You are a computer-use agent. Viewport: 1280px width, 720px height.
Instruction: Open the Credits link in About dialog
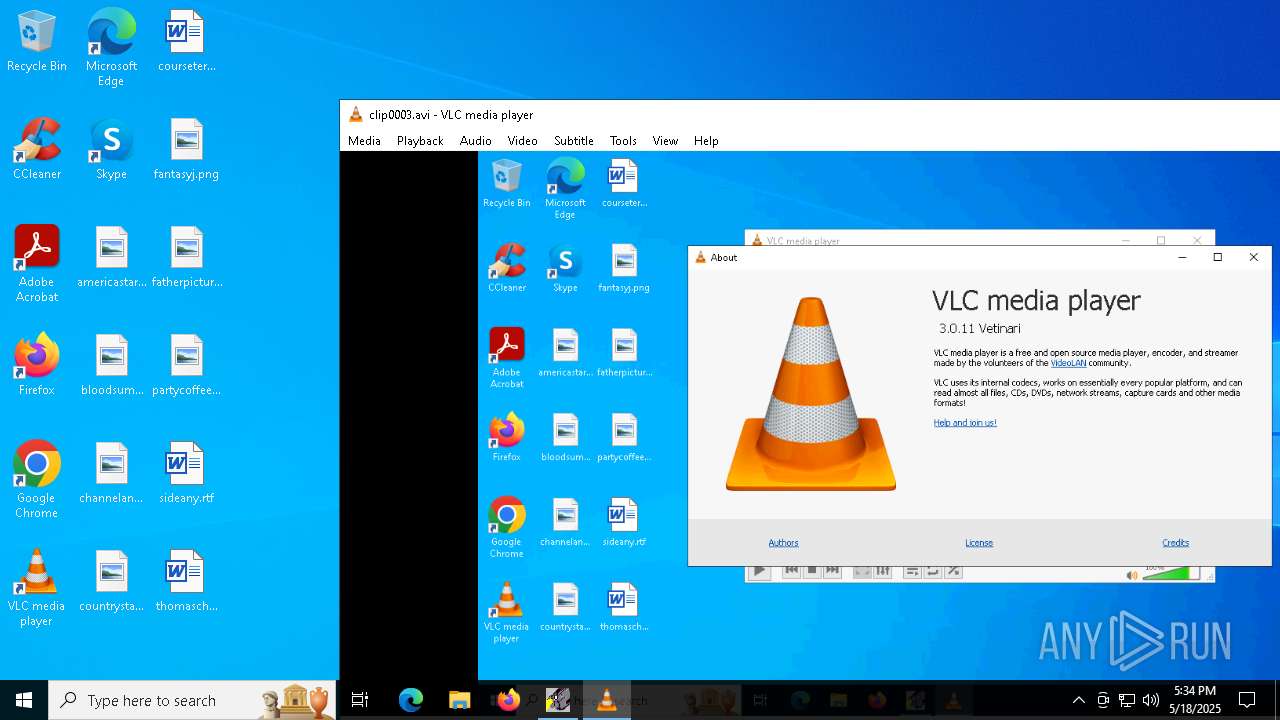[1176, 543]
